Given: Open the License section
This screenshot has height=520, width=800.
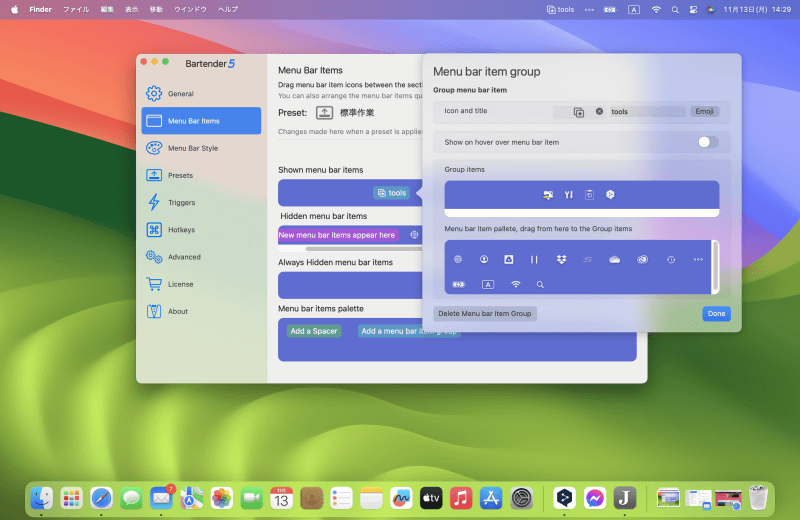Looking at the screenshot, I should [x=201, y=284].
